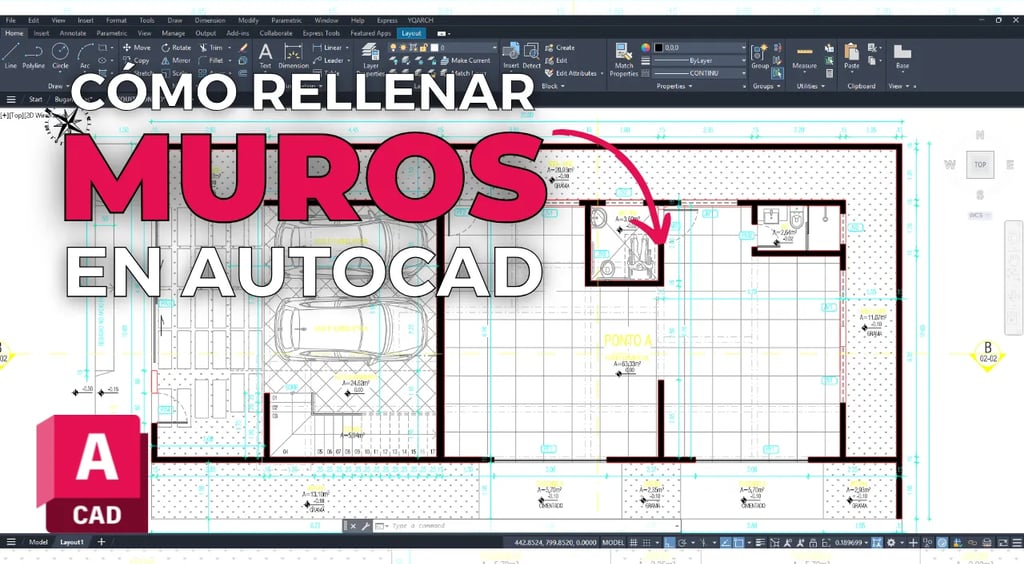This screenshot has height=564, width=1024.
Task: Expand the Utilities panel
Action: coord(810,86)
